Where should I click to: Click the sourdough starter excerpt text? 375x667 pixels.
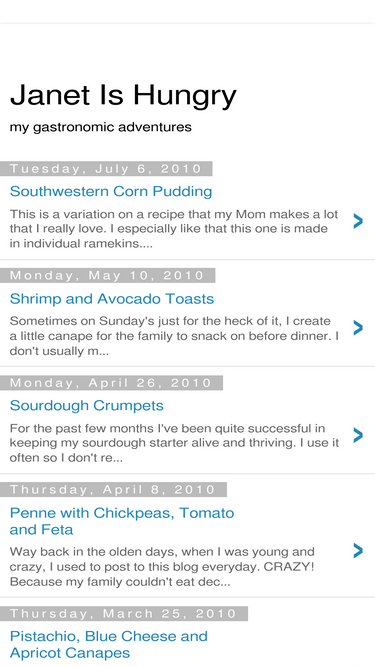point(174,443)
